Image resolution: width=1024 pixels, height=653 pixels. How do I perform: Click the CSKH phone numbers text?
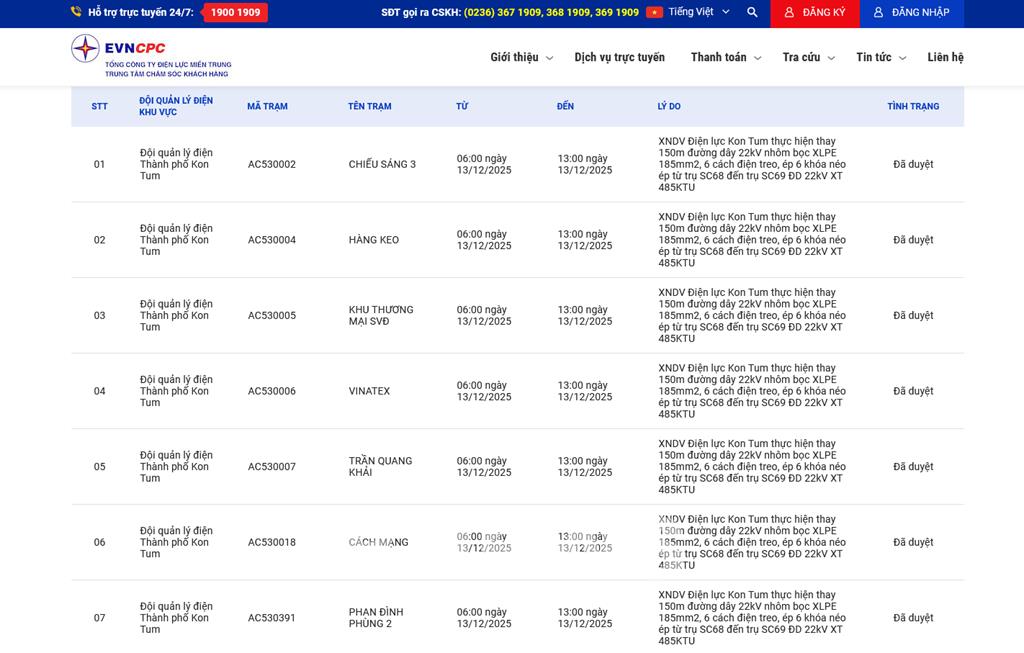(x=551, y=13)
